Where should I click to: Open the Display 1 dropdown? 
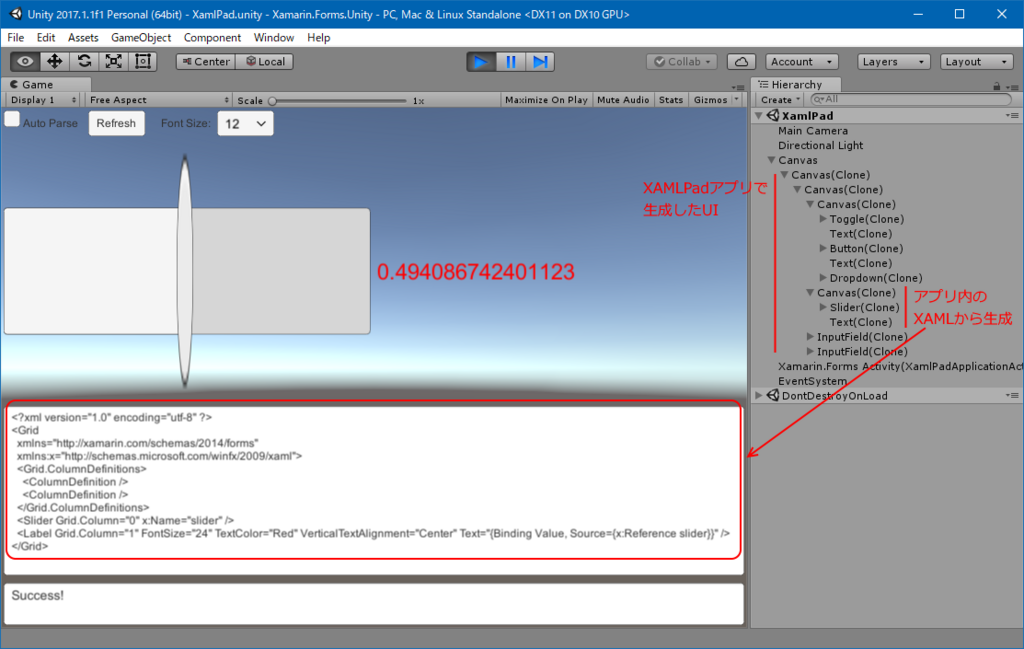pyautogui.click(x=42, y=100)
